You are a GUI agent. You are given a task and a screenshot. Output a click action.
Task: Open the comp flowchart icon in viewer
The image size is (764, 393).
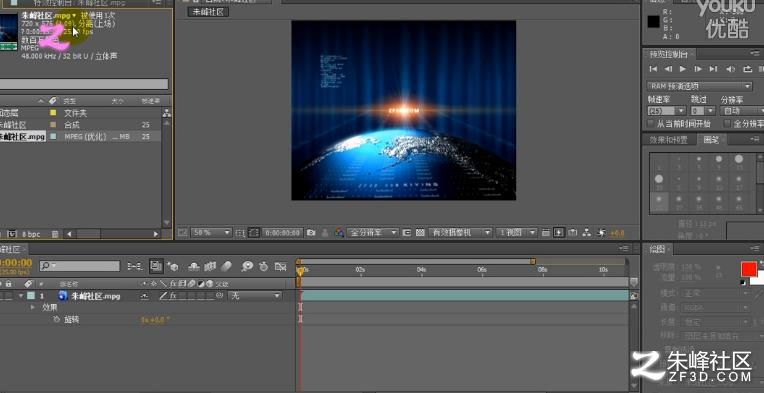[587, 233]
